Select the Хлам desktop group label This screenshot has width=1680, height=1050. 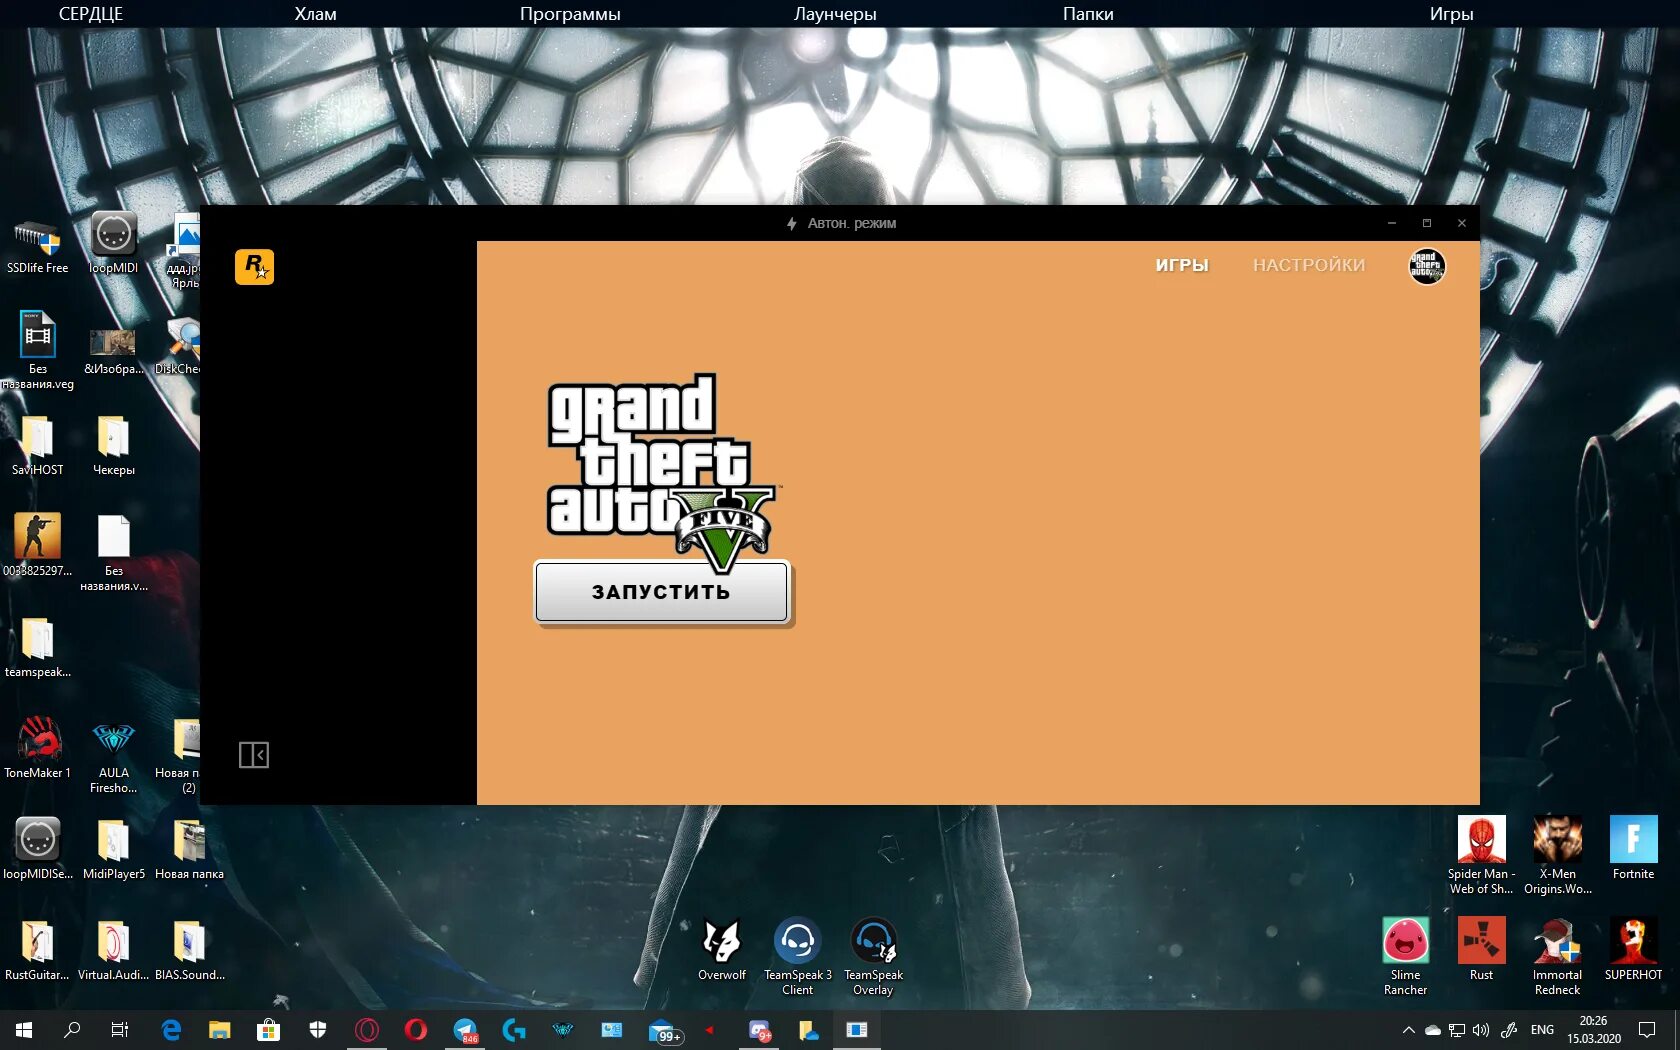pyautogui.click(x=316, y=14)
